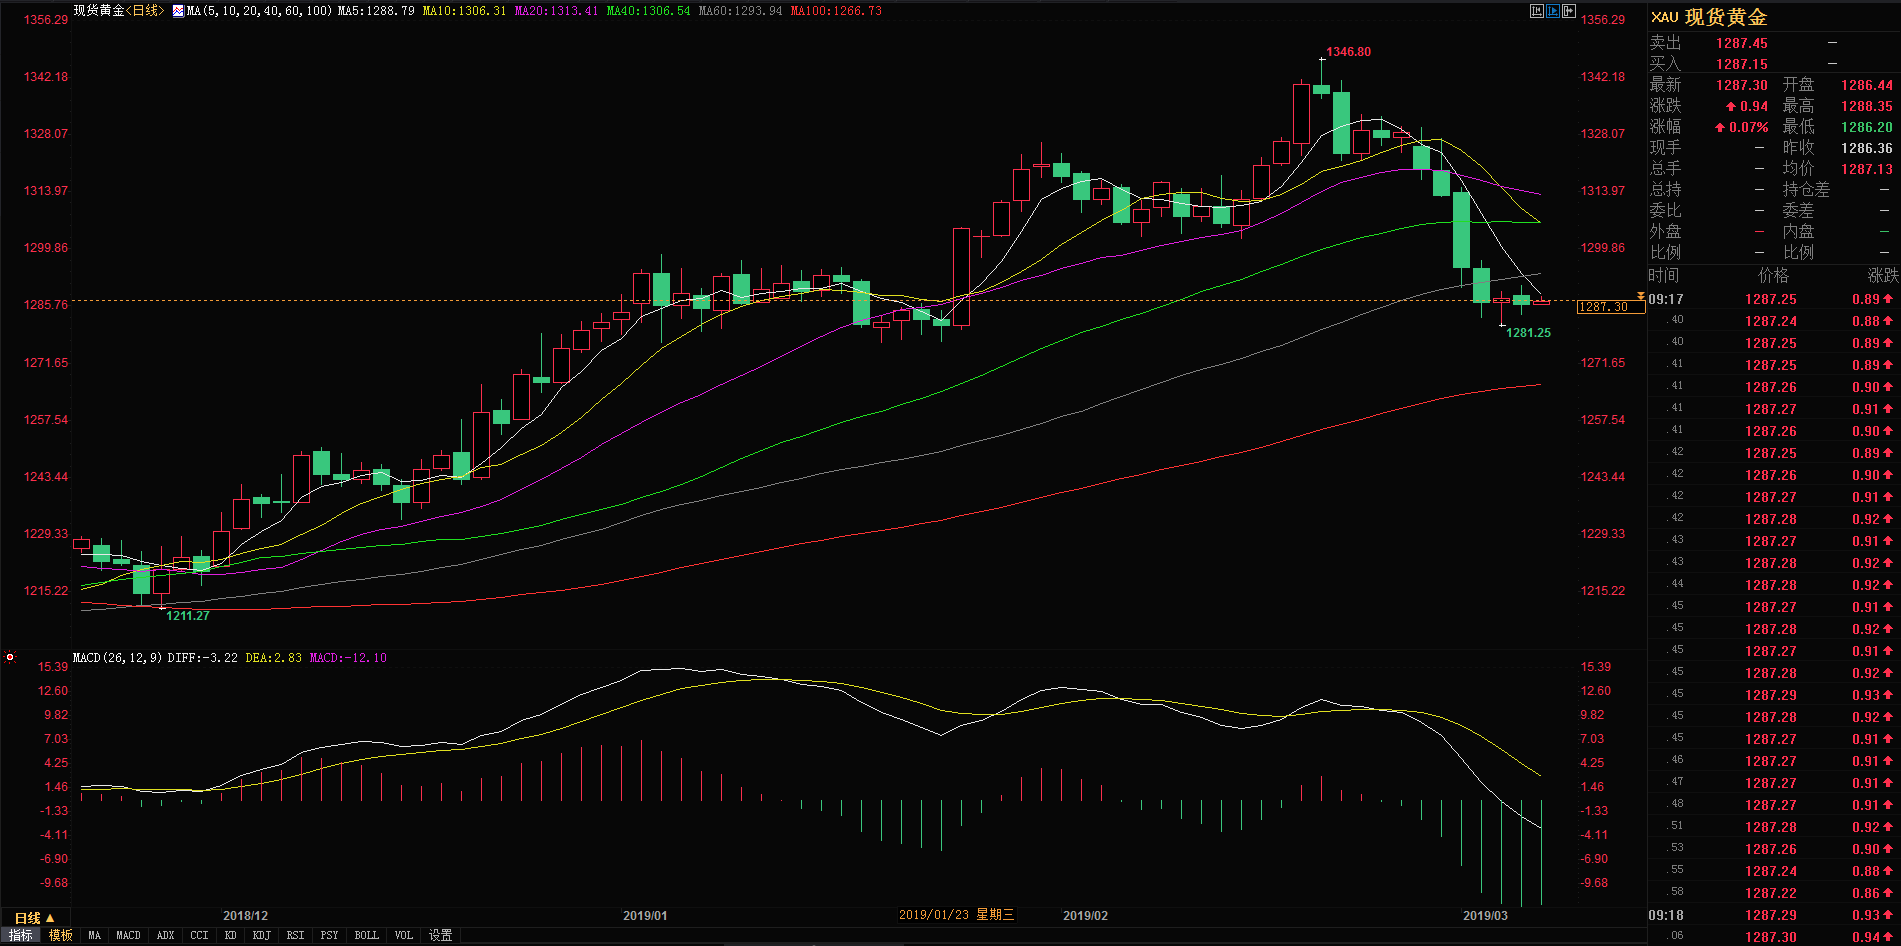
Task: Click the red circular MACD panel marker icon
Action: 10,657
